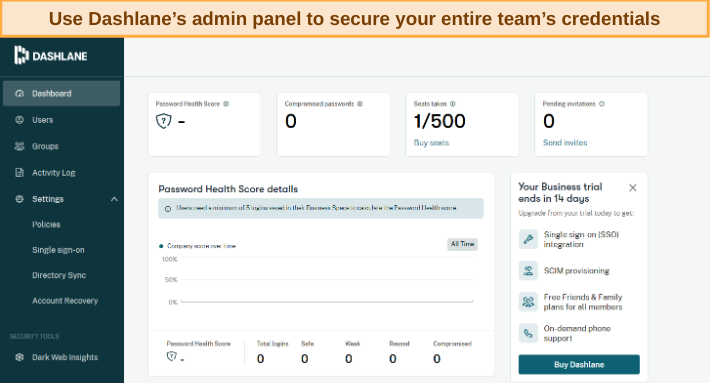
Task: Open the All Time range dropdown
Action: coord(462,244)
